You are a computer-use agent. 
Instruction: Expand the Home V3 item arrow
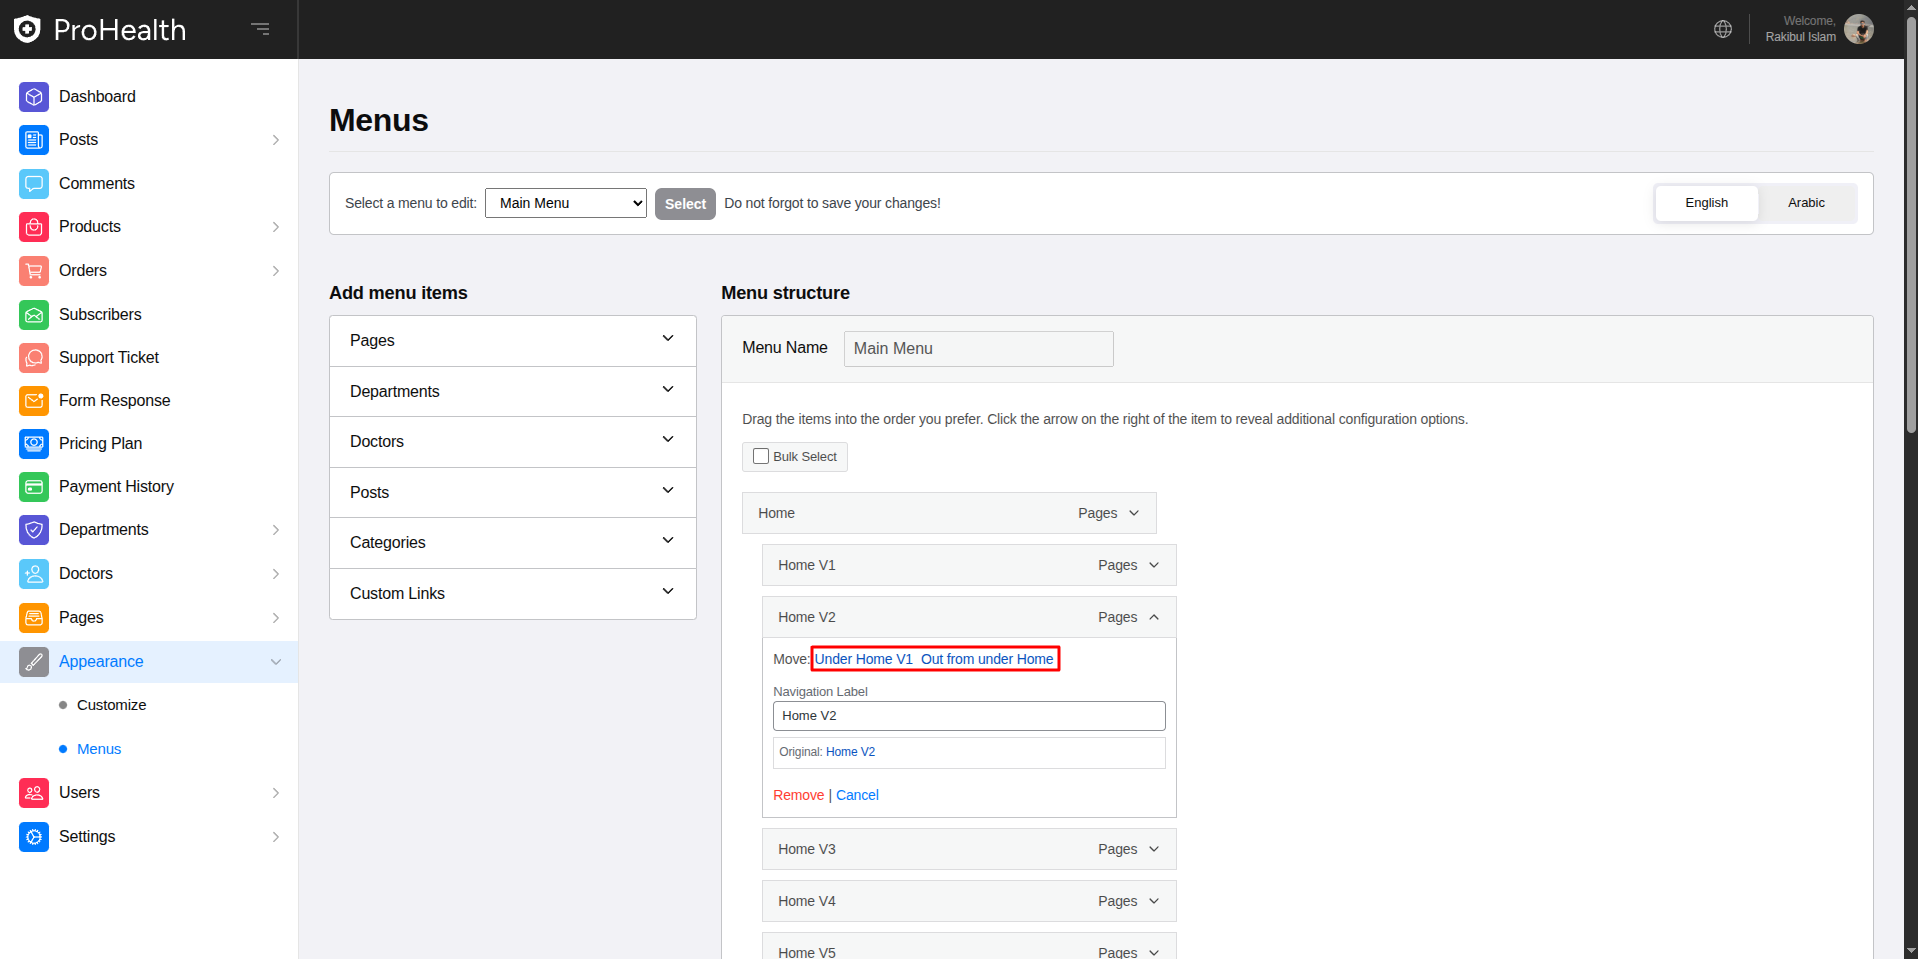(1154, 849)
